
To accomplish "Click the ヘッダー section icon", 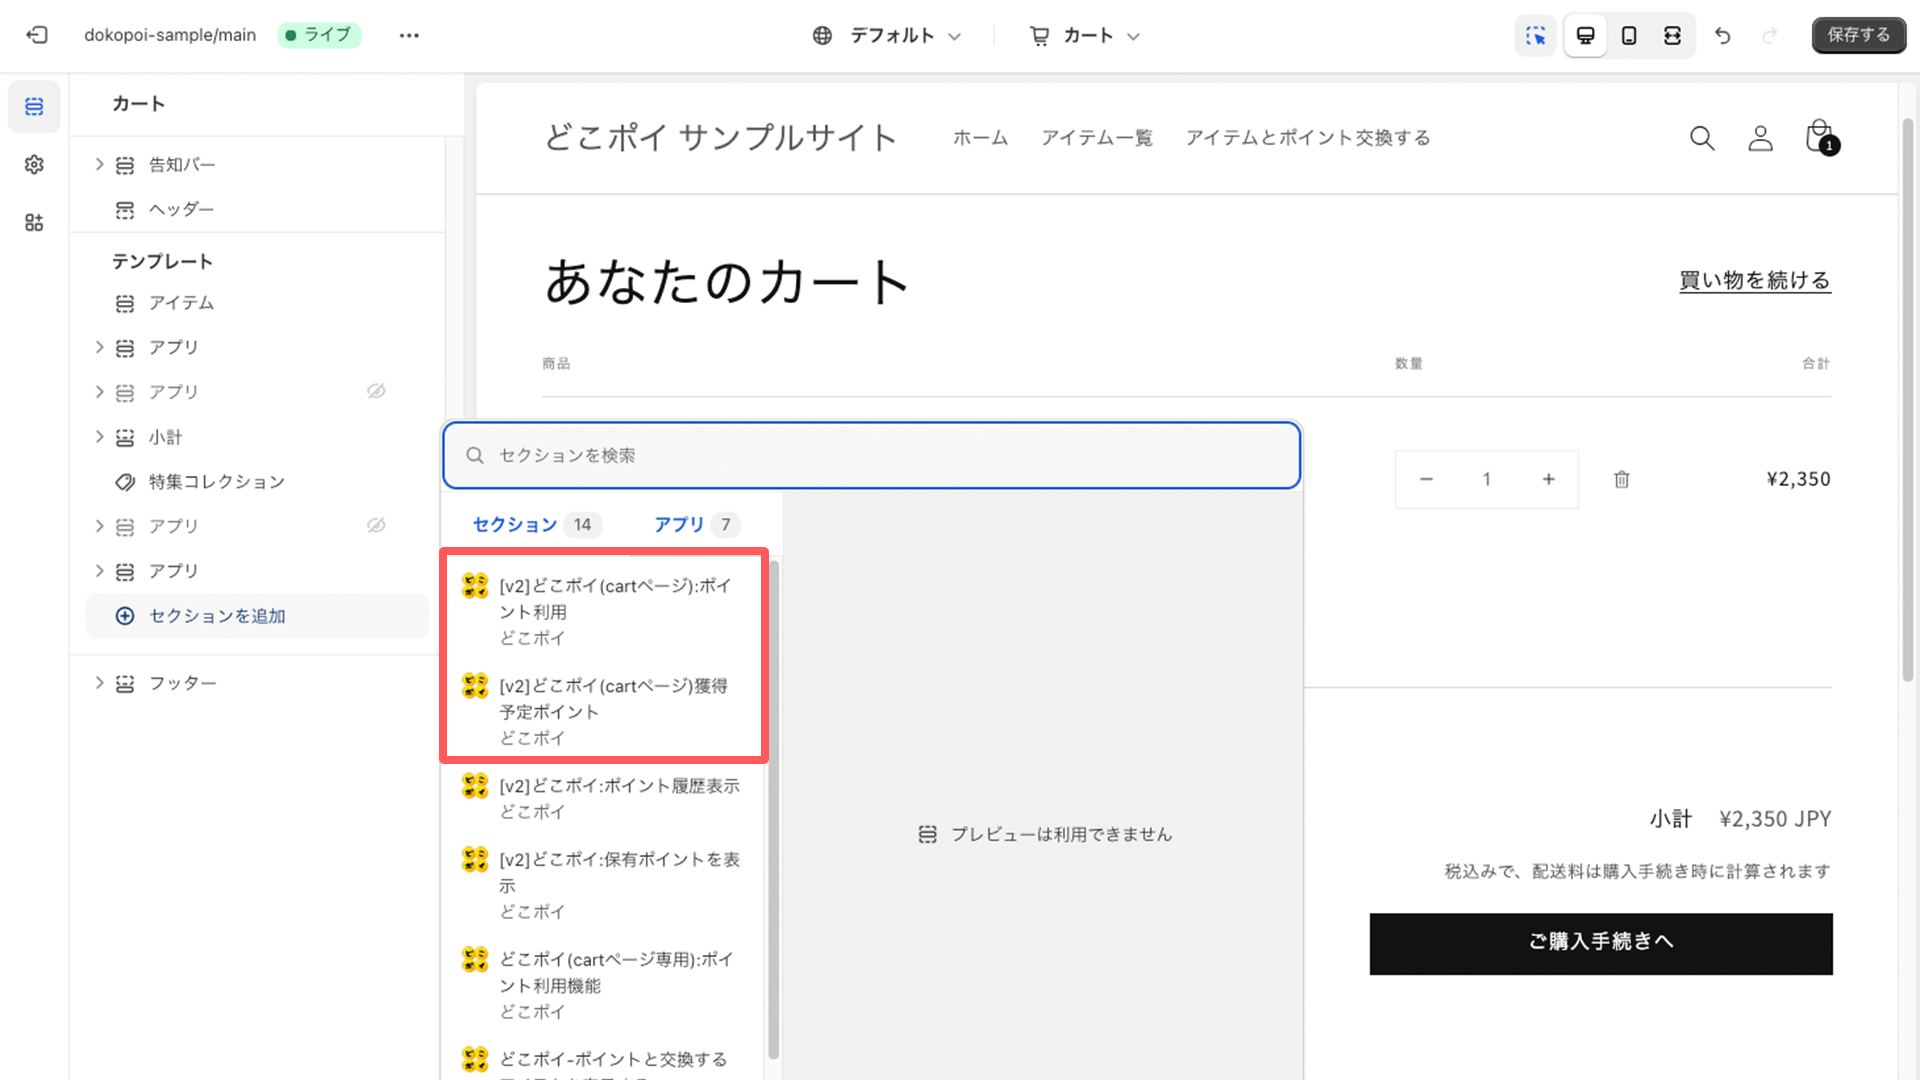I will point(125,210).
